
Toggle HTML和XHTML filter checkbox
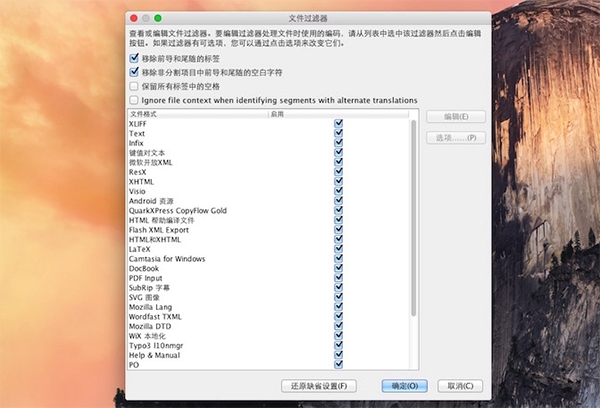(x=339, y=239)
